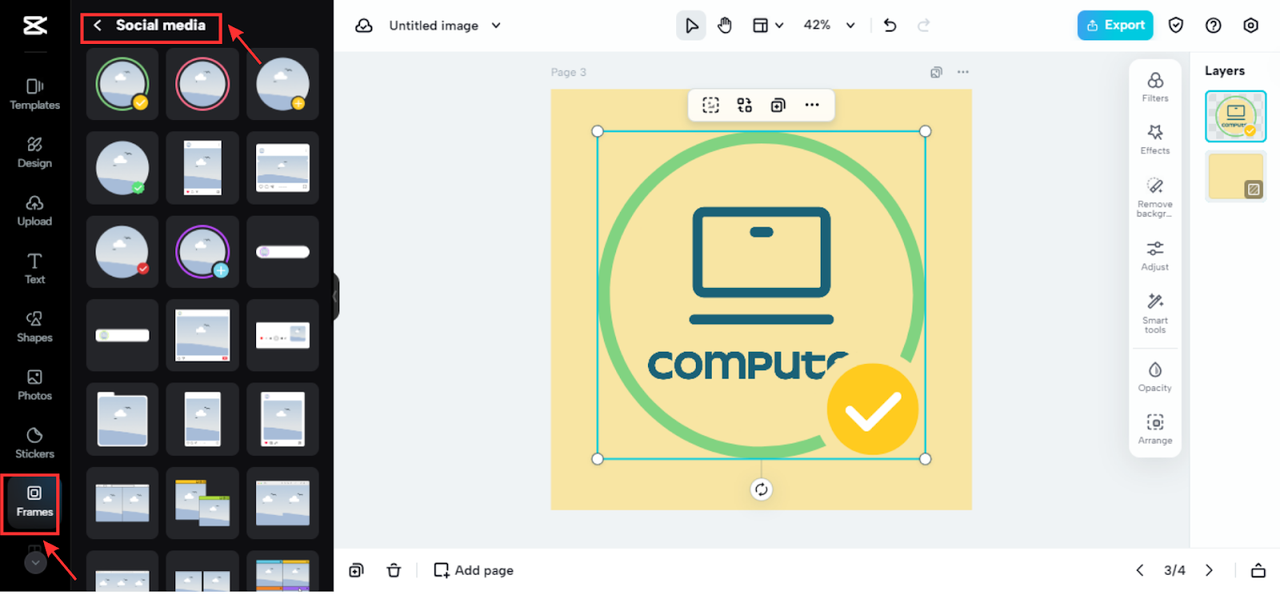Click the CapCut logo icon
The height and width of the screenshot is (595, 1280).
(35, 25)
